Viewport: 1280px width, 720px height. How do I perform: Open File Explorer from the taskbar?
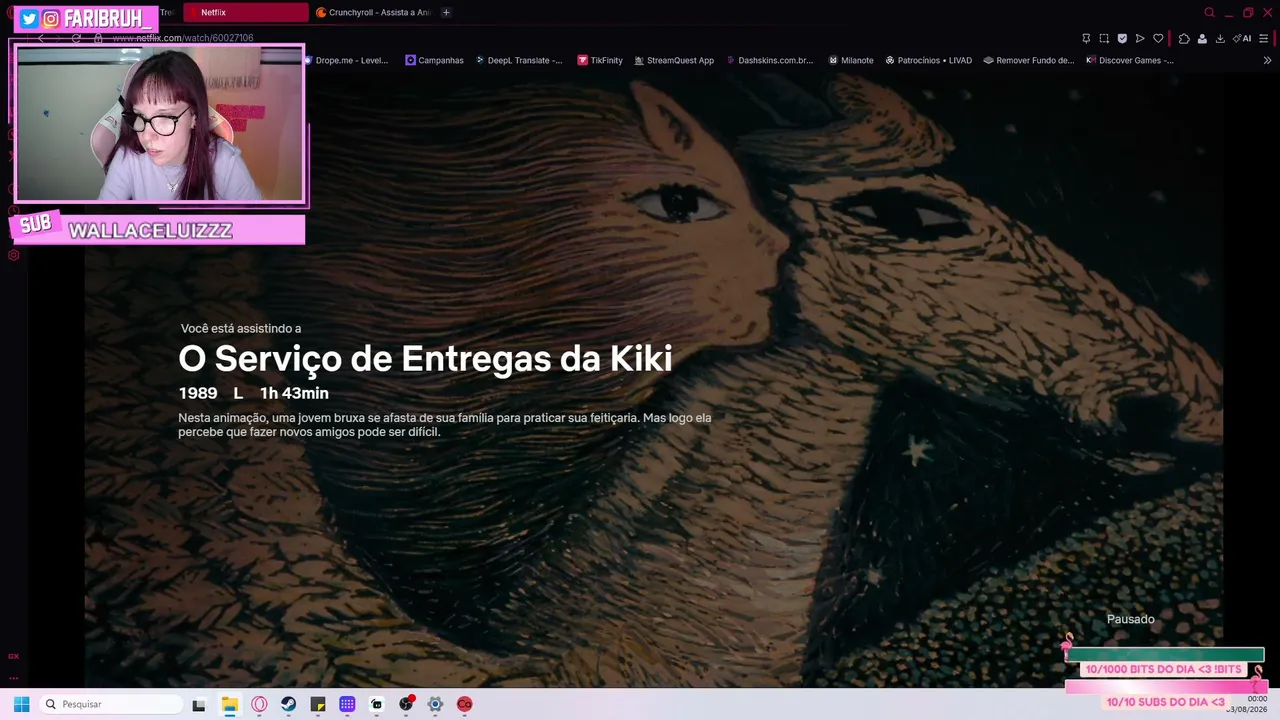tap(230, 705)
